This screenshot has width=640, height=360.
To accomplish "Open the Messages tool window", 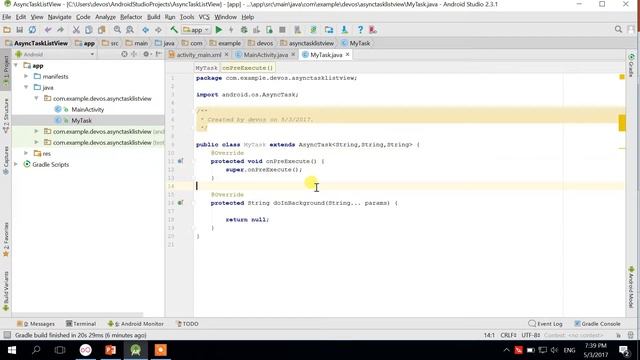I will tap(36, 324).
